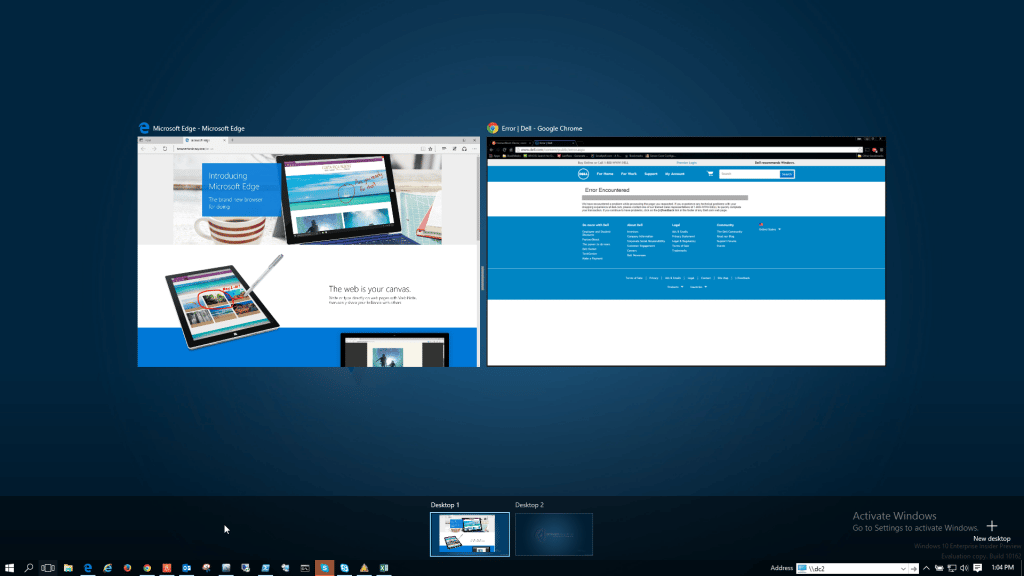Switch to the Desktop 2 thumbnail
The height and width of the screenshot is (576, 1024).
[554, 534]
